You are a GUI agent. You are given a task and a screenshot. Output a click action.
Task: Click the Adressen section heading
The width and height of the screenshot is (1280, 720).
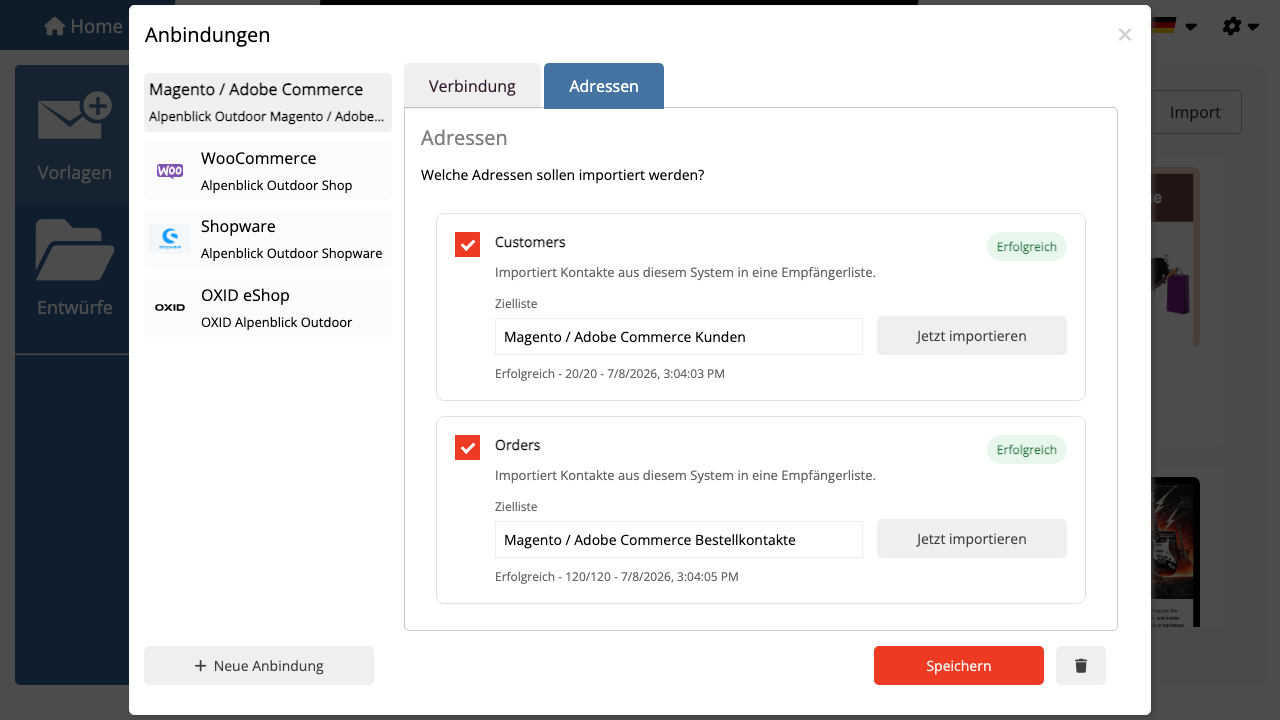pyautogui.click(x=464, y=138)
